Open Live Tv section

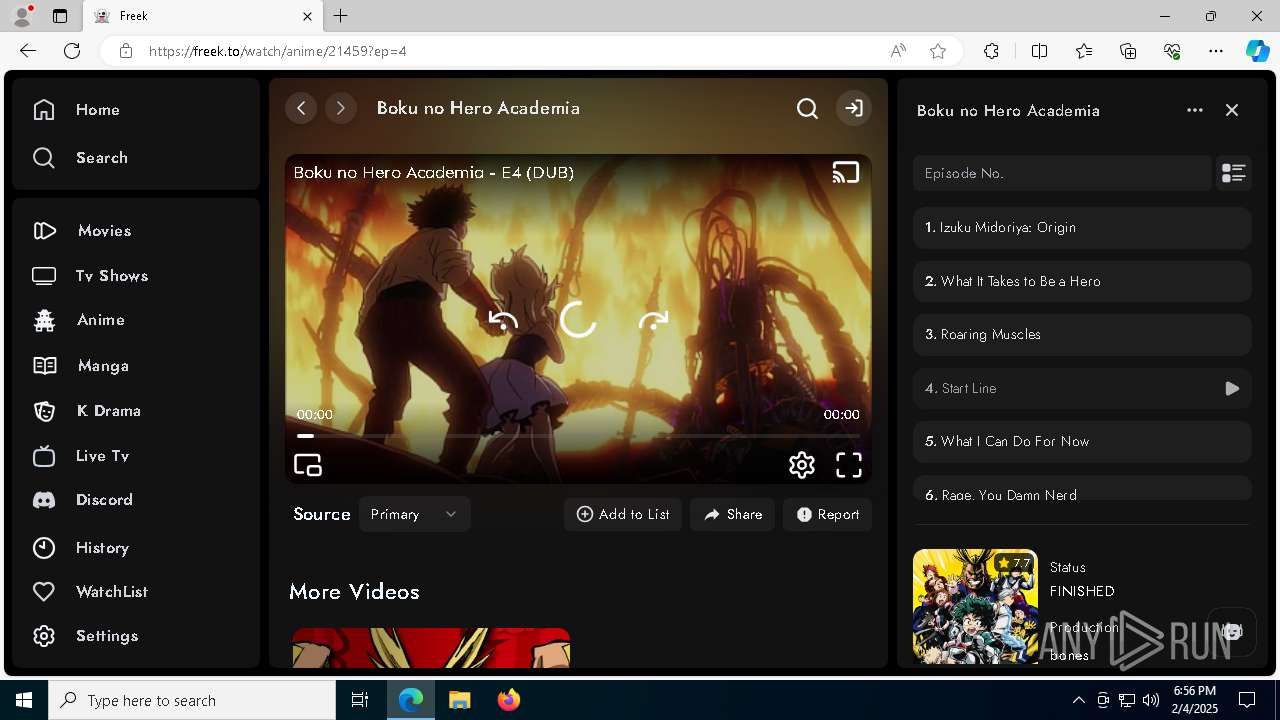pos(81,456)
